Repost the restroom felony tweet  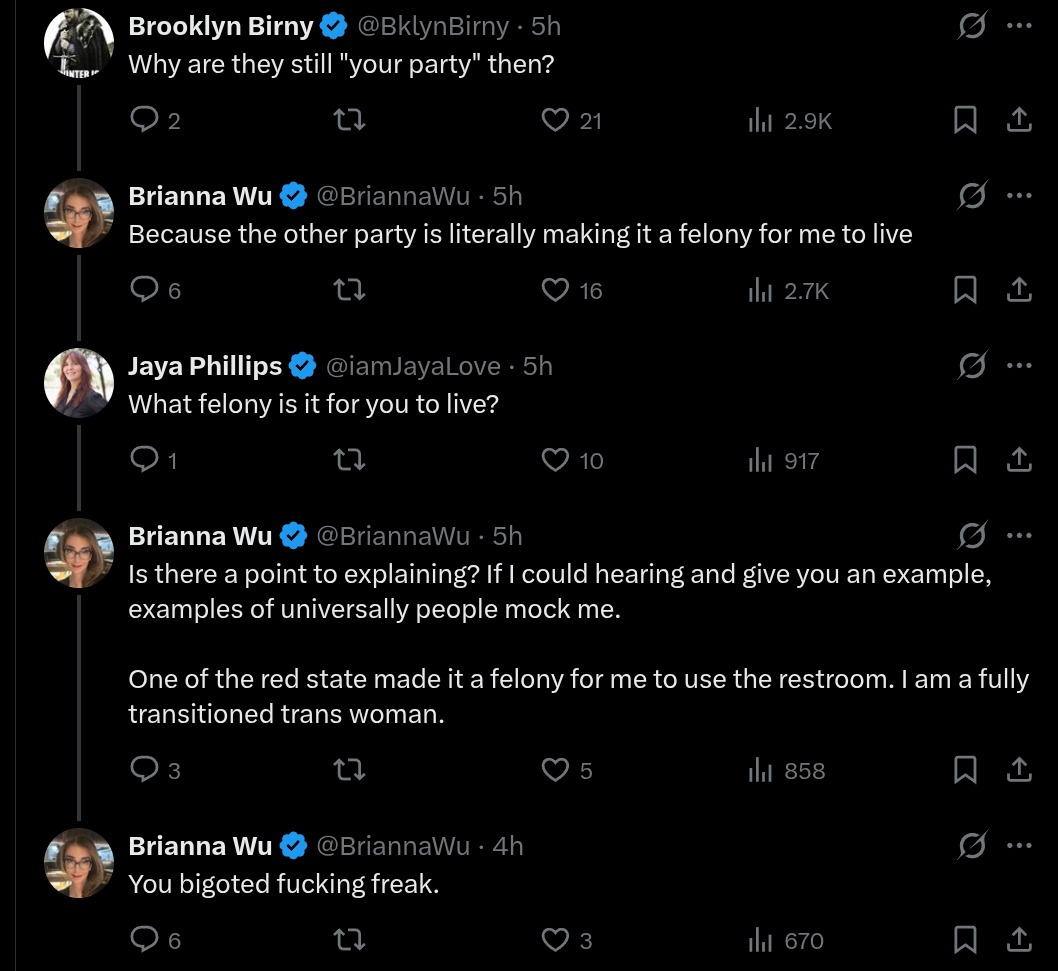pyautogui.click(x=348, y=771)
